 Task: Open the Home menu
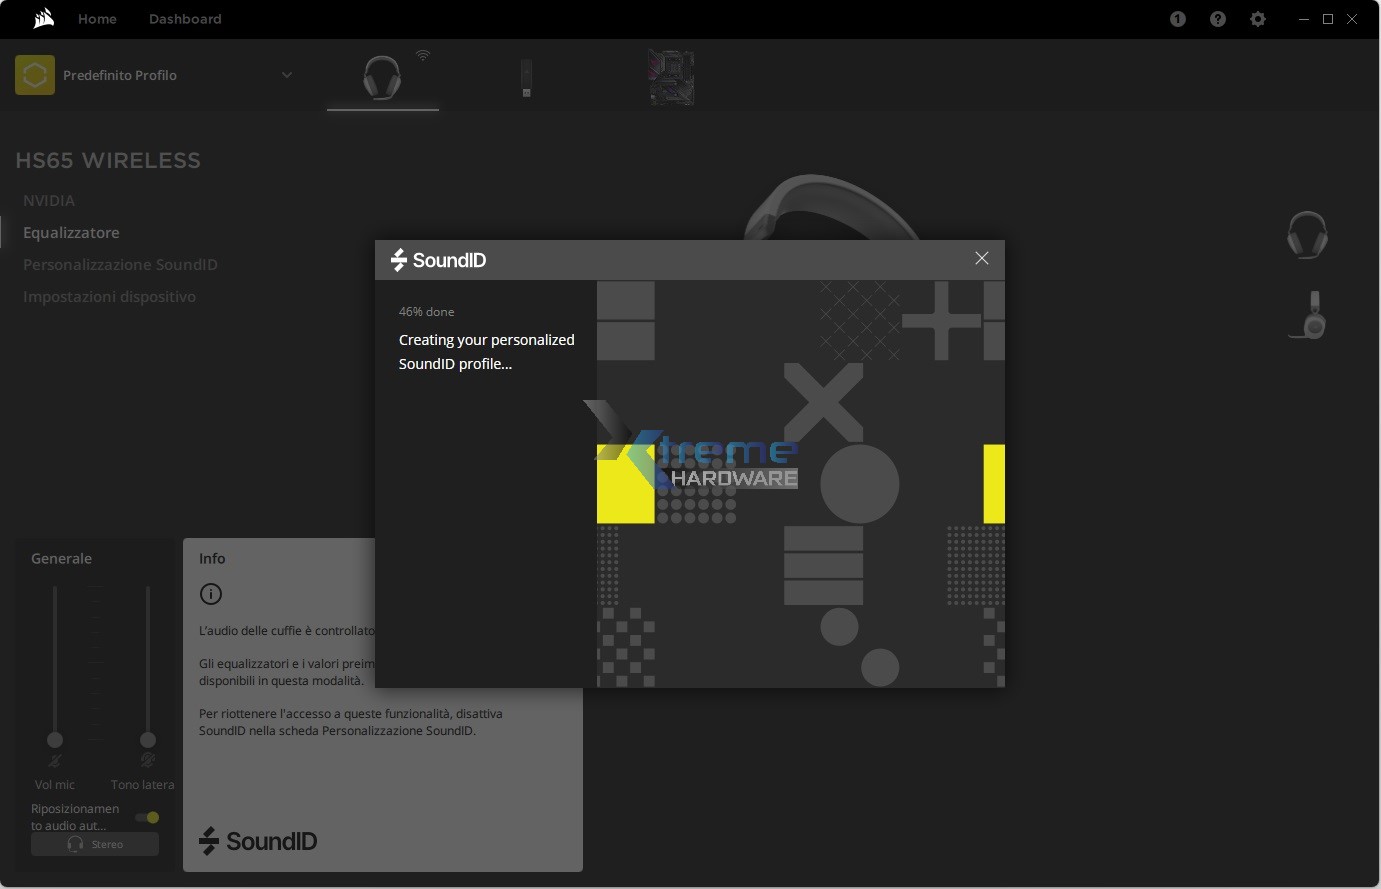click(97, 19)
